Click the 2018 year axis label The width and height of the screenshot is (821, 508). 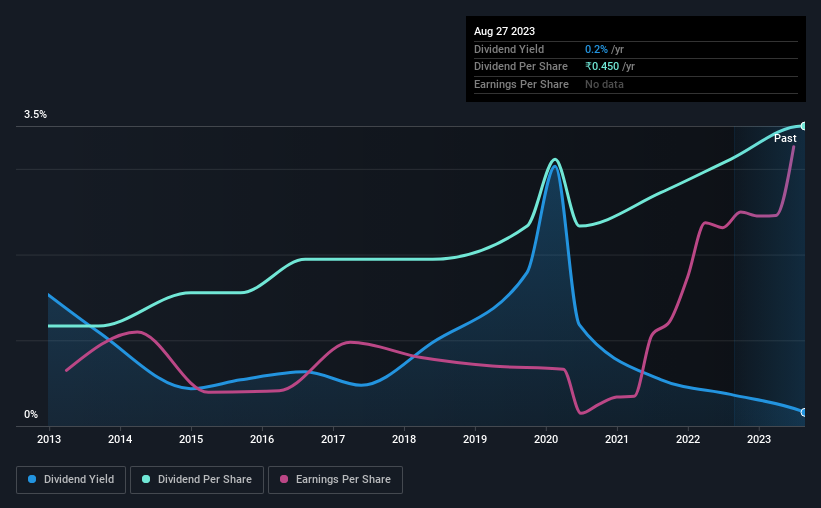tap(404, 439)
